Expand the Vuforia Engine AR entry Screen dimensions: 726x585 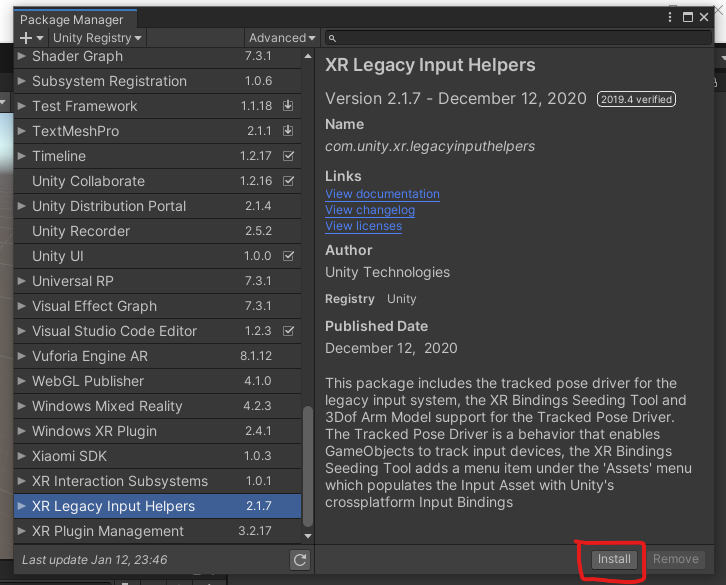(x=21, y=356)
